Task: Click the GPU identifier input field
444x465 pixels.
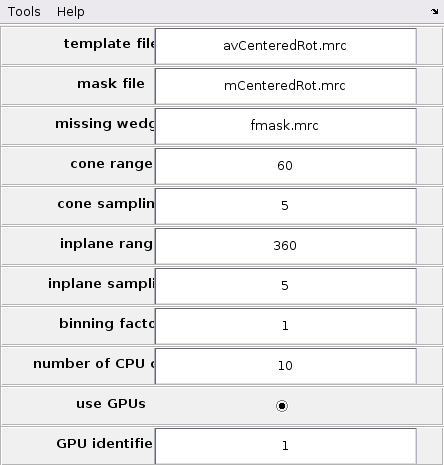Action: coord(286,446)
